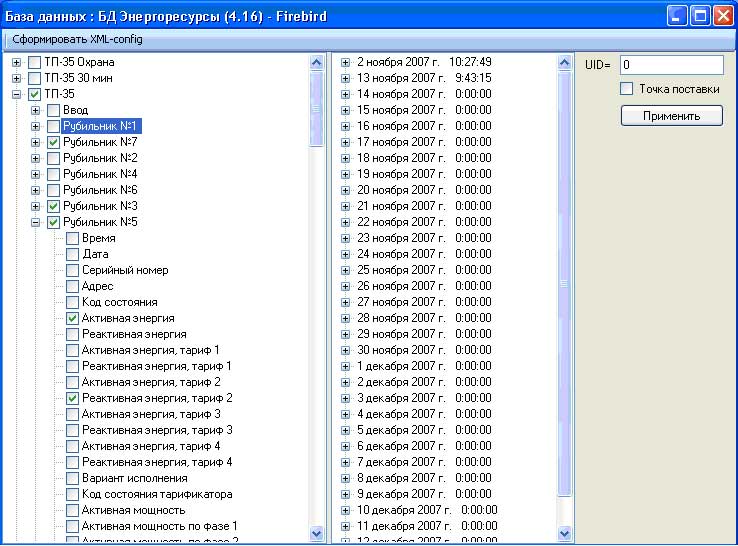The height and width of the screenshot is (546, 738).
Task: Maximize the База данных window
Action: 700,16
